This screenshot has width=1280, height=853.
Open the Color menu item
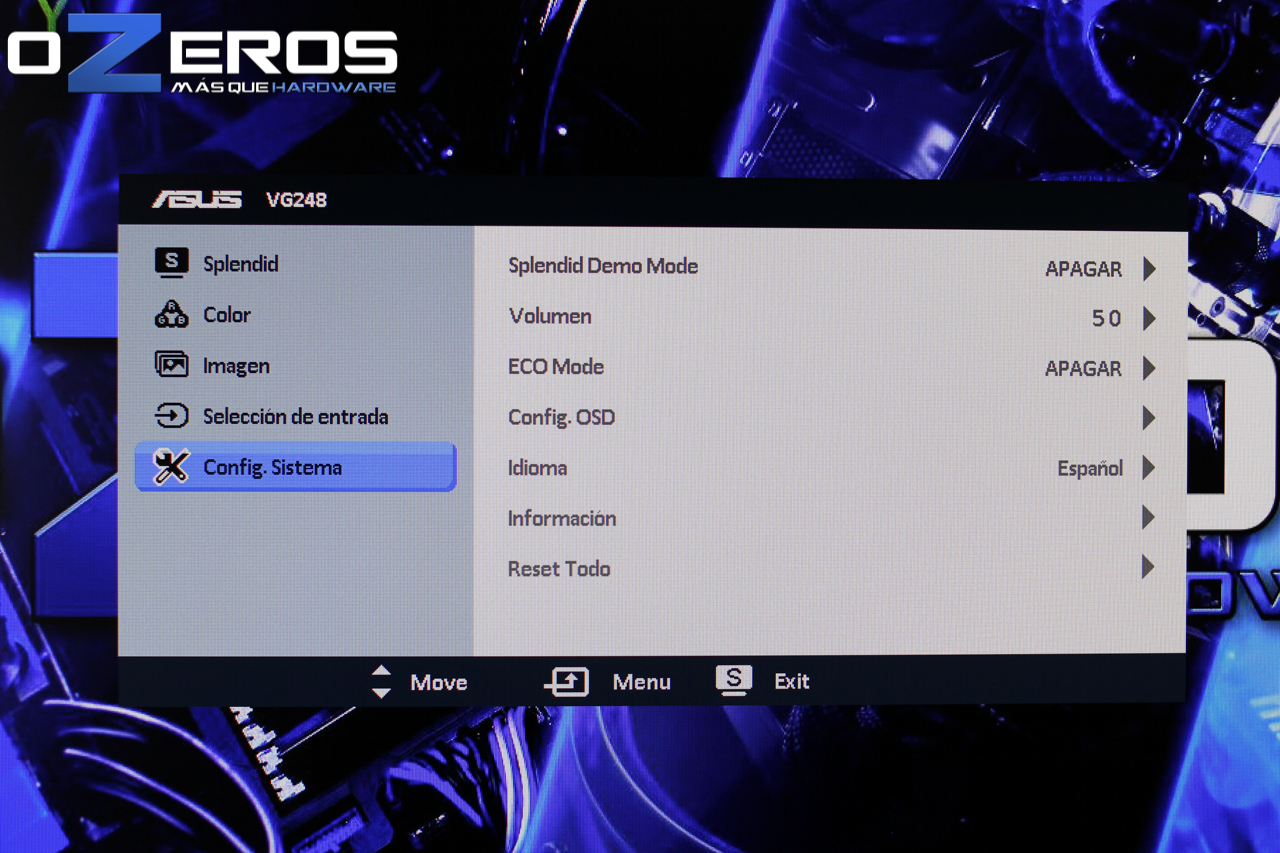pyautogui.click(x=227, y=314)
